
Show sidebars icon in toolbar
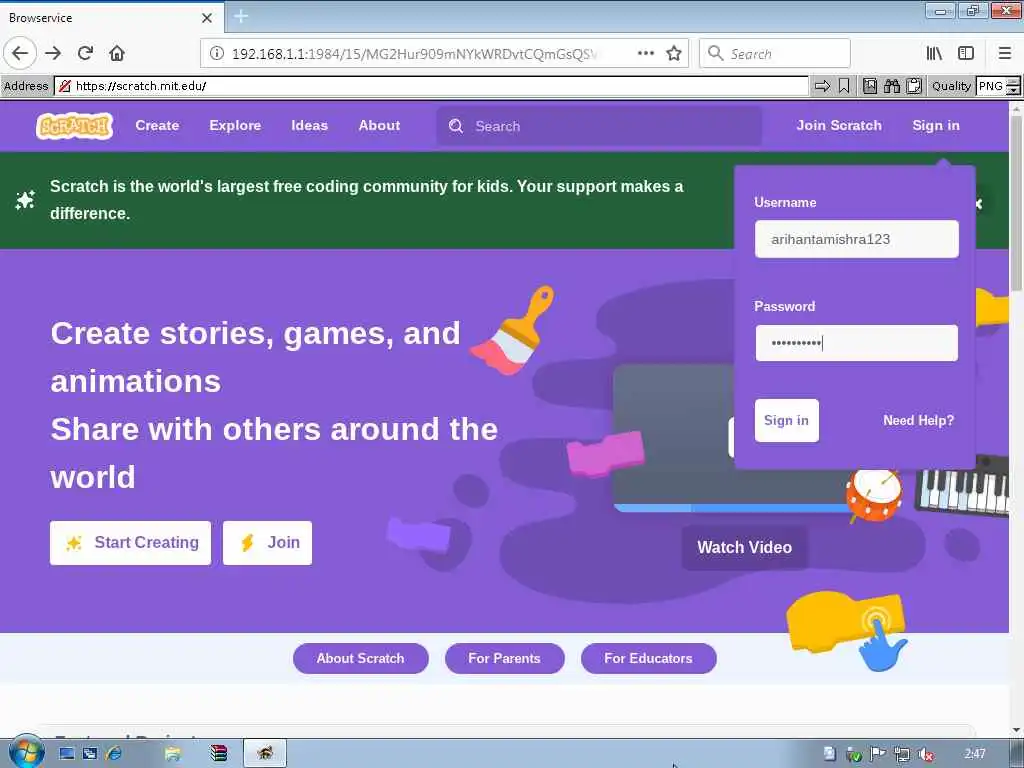(966, 53)
